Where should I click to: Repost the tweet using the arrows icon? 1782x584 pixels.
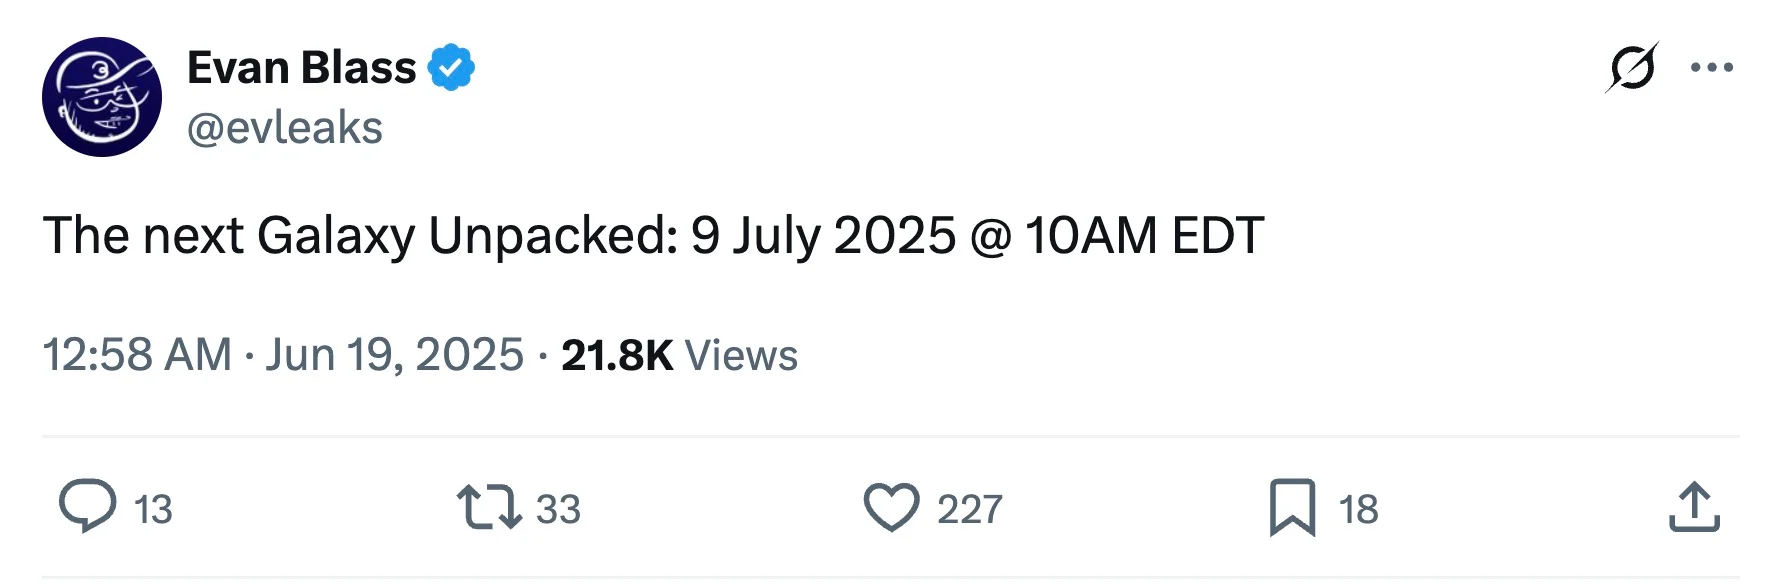click(x=489, y=507)
